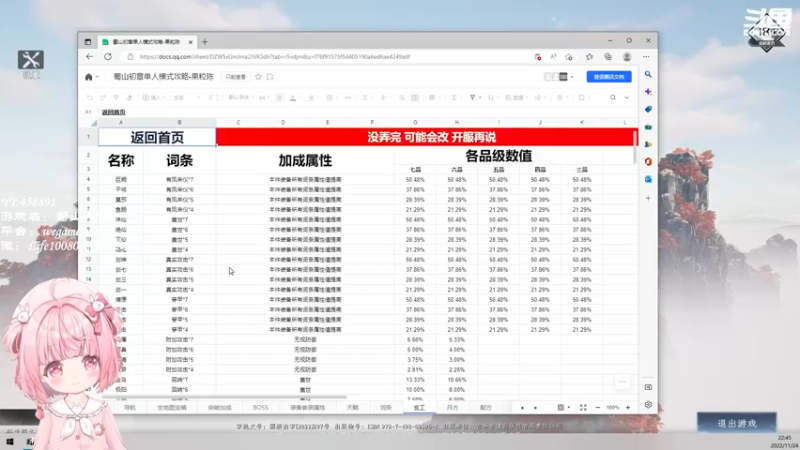This screenshot has width=800, height=450.
Task: Open Edge sidebar Office icon
Action: pyautogui.click(x=648, y=162)
